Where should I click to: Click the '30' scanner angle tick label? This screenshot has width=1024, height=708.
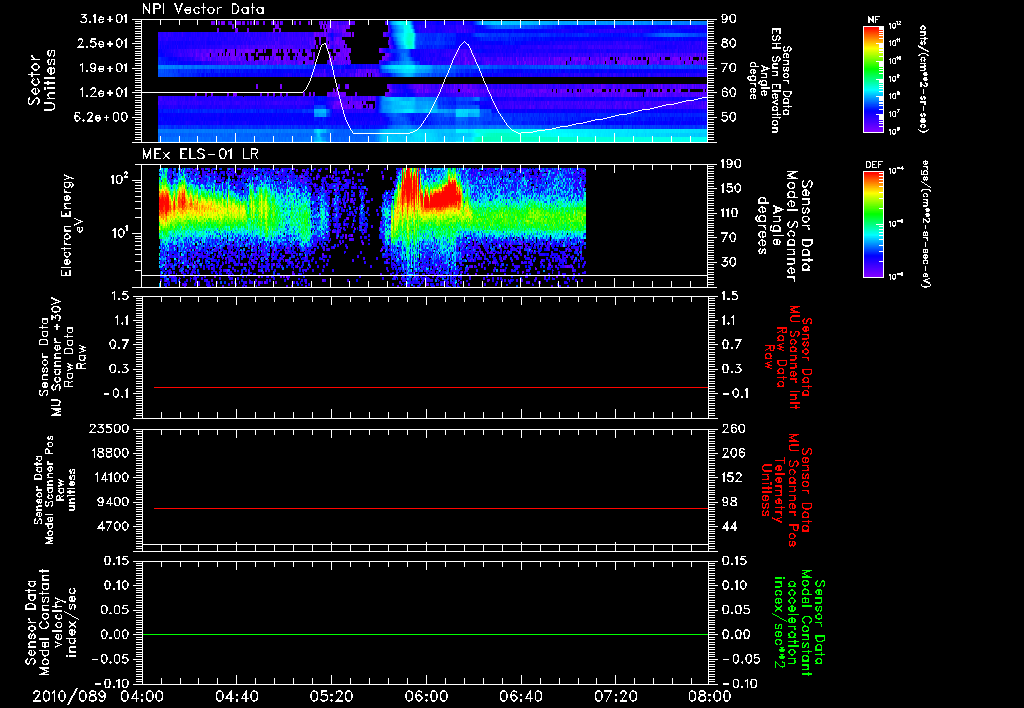(728, 262)
